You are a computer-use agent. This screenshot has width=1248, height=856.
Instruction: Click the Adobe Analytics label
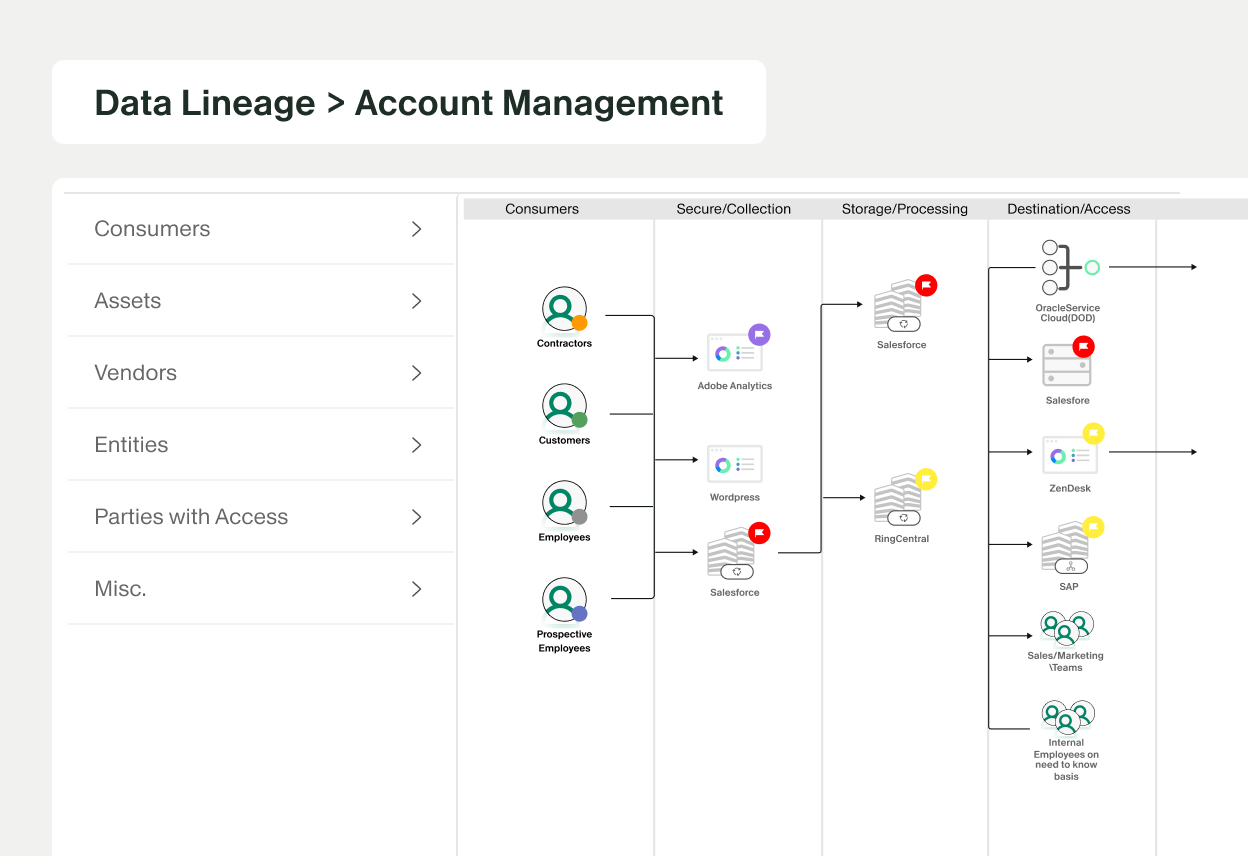point(735,386)
